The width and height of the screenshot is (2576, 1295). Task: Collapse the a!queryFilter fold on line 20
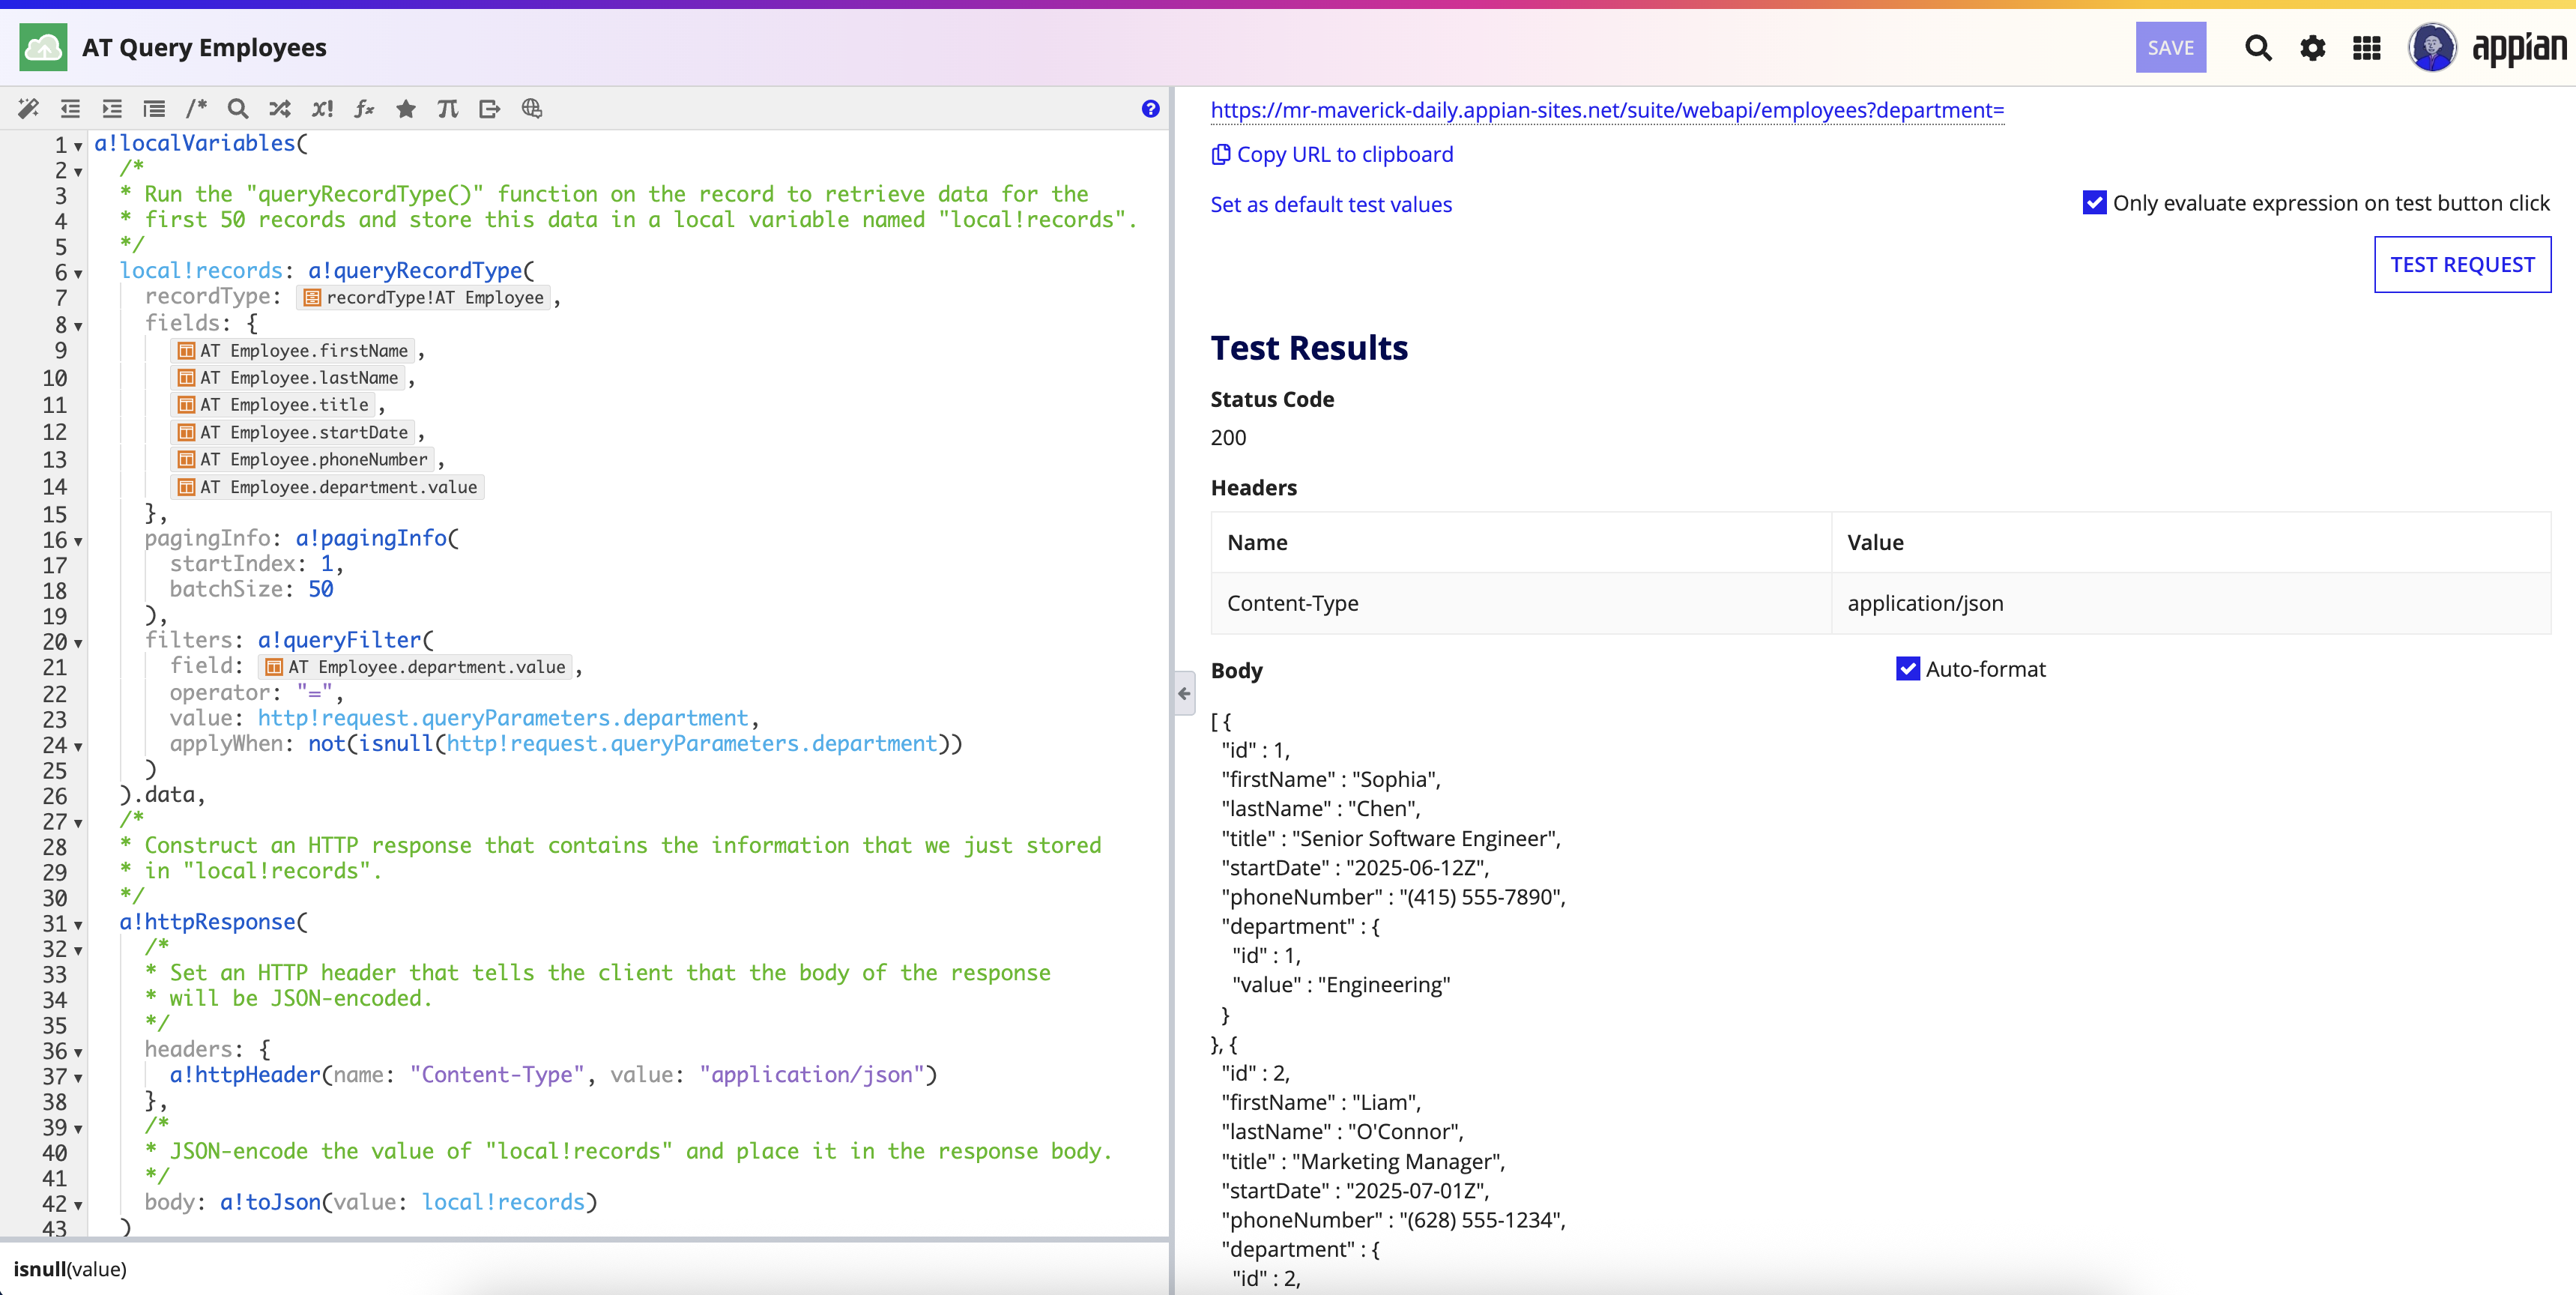[x=78, y=643]
